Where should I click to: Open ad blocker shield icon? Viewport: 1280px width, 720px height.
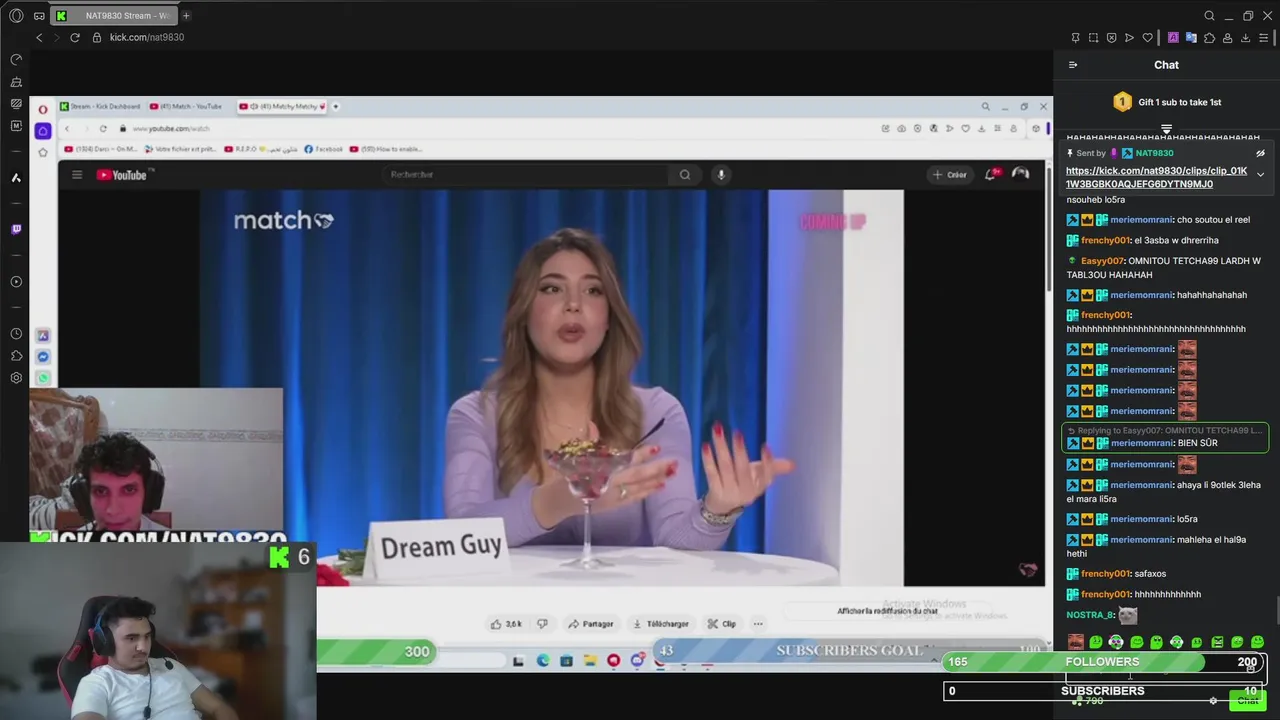click(1111, 38)
